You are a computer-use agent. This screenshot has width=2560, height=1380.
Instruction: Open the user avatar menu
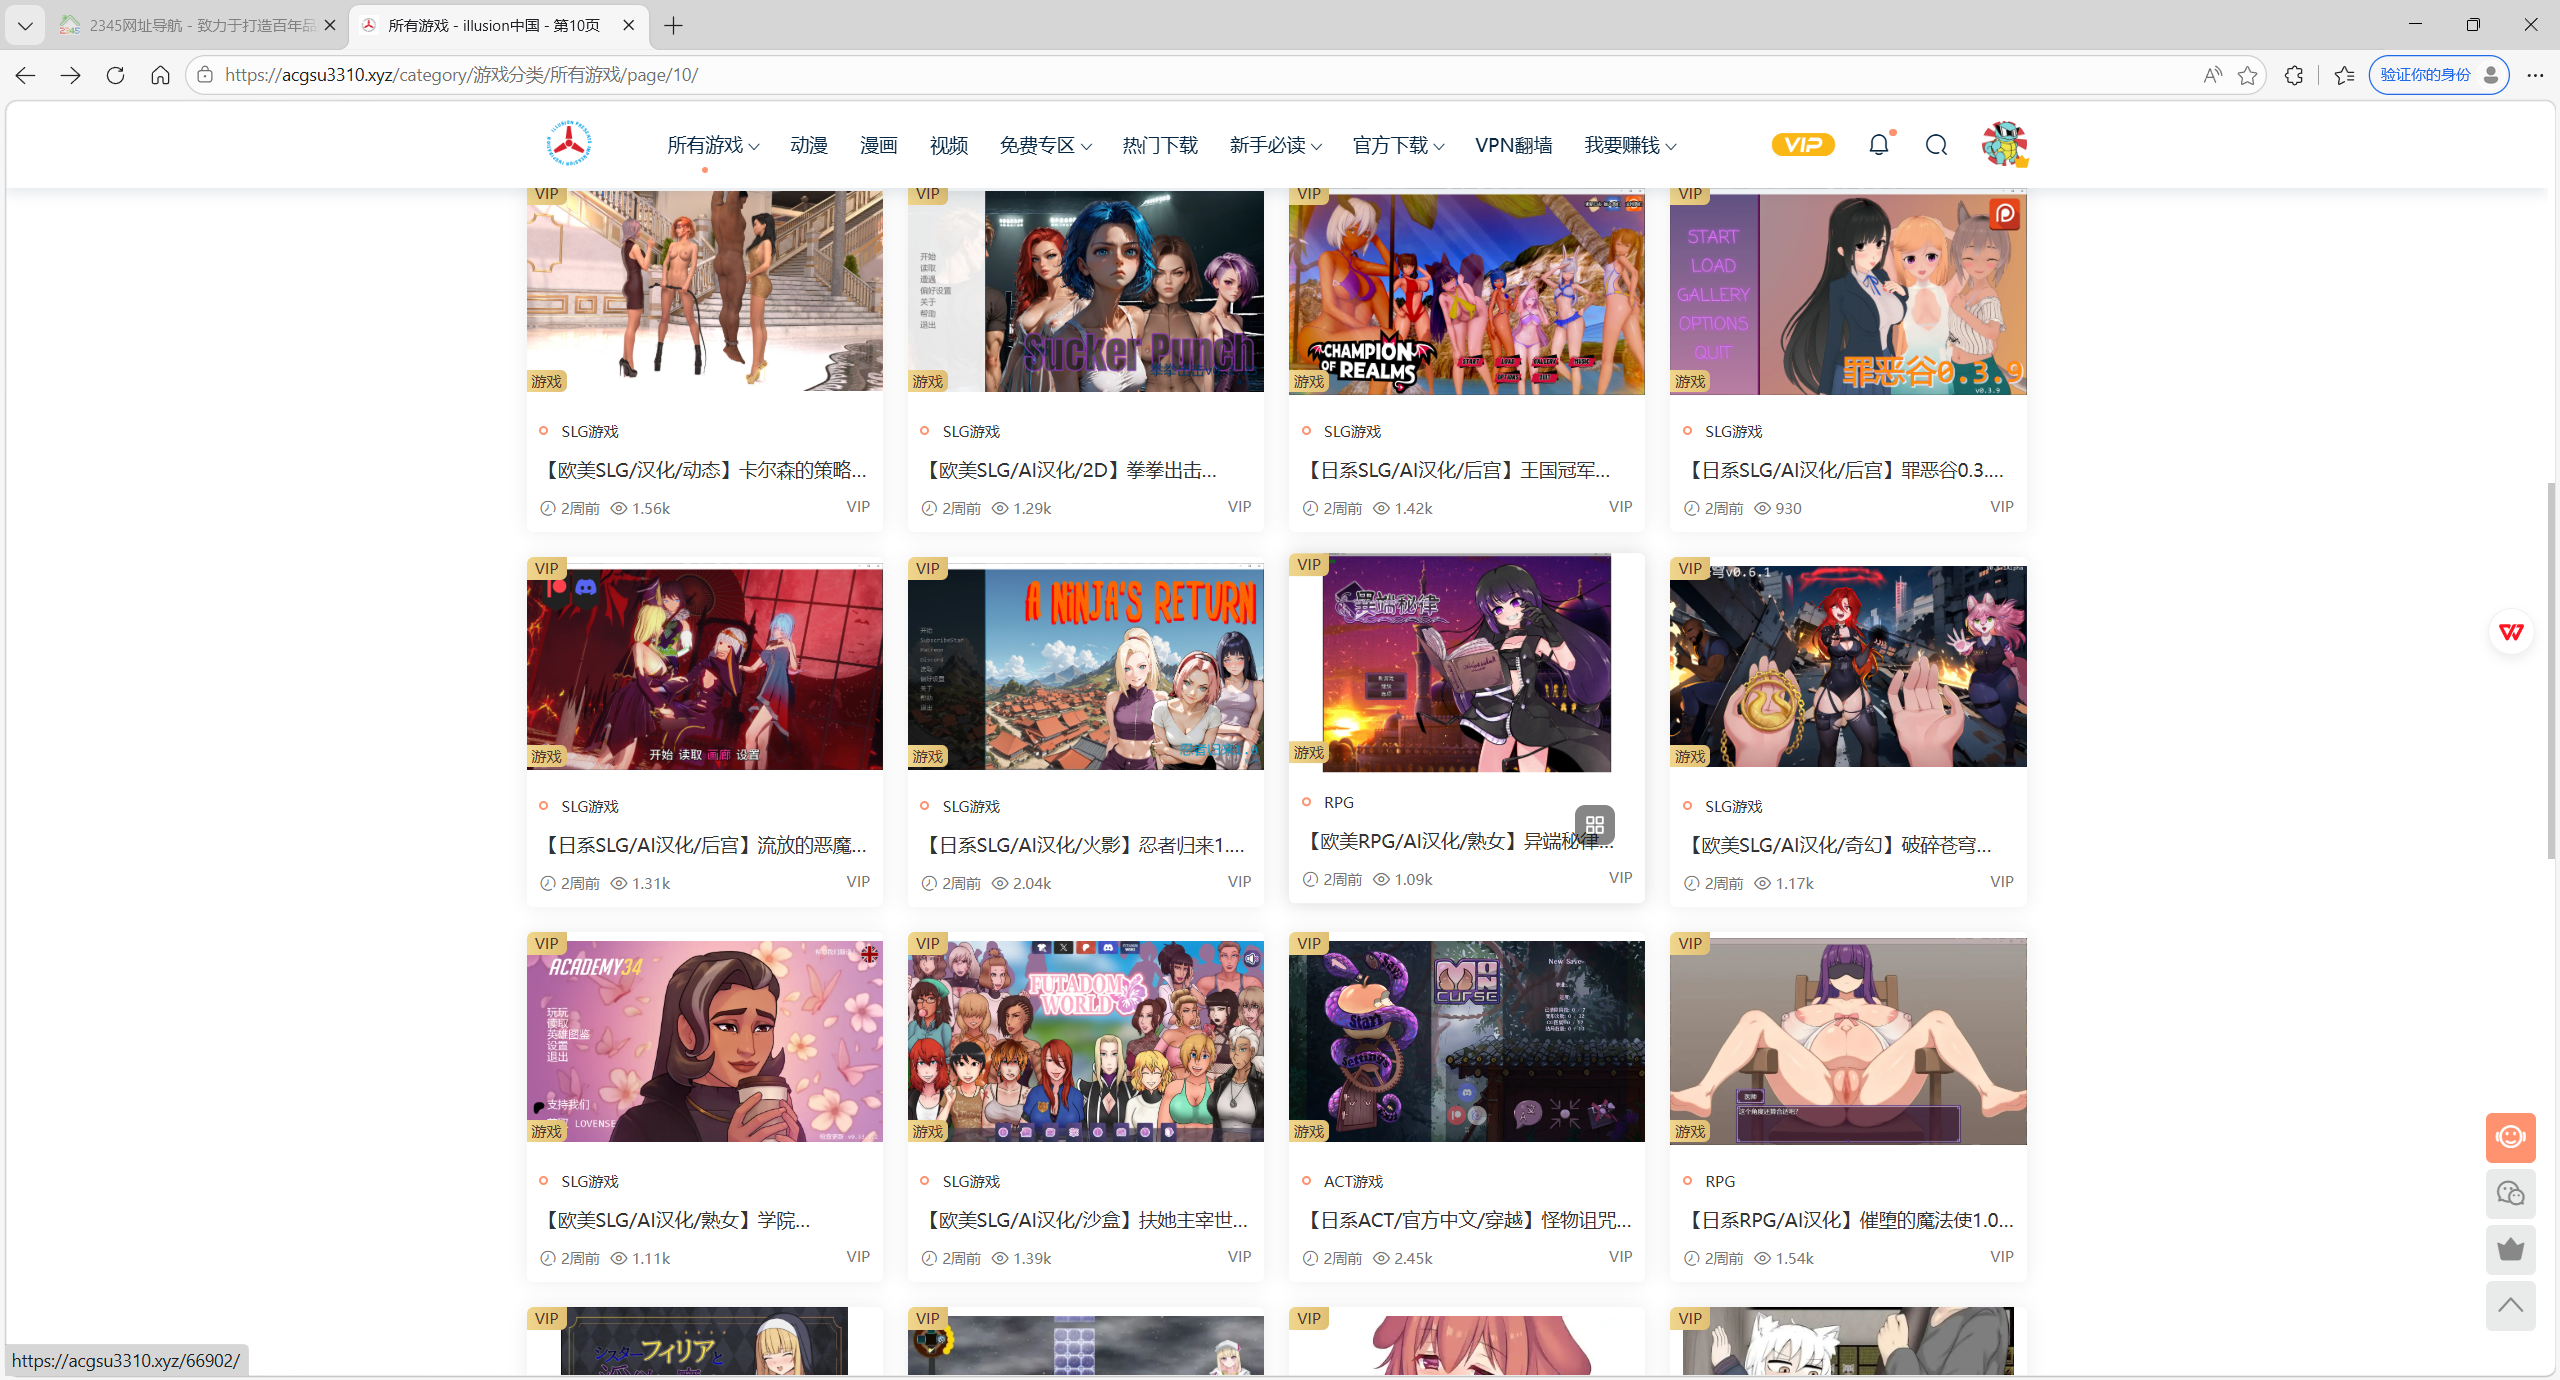pyautogui.click(x=2004, y=145)
